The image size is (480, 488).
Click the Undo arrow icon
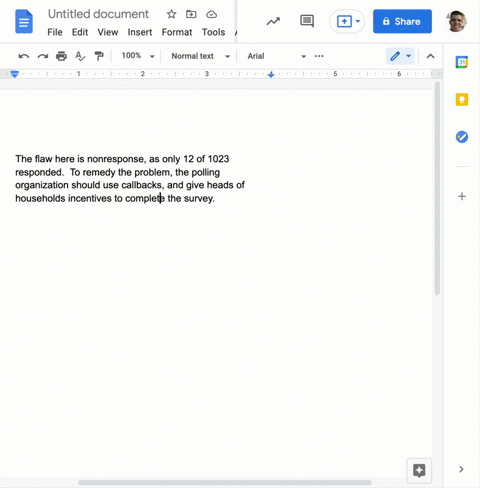tap(24, 56)
